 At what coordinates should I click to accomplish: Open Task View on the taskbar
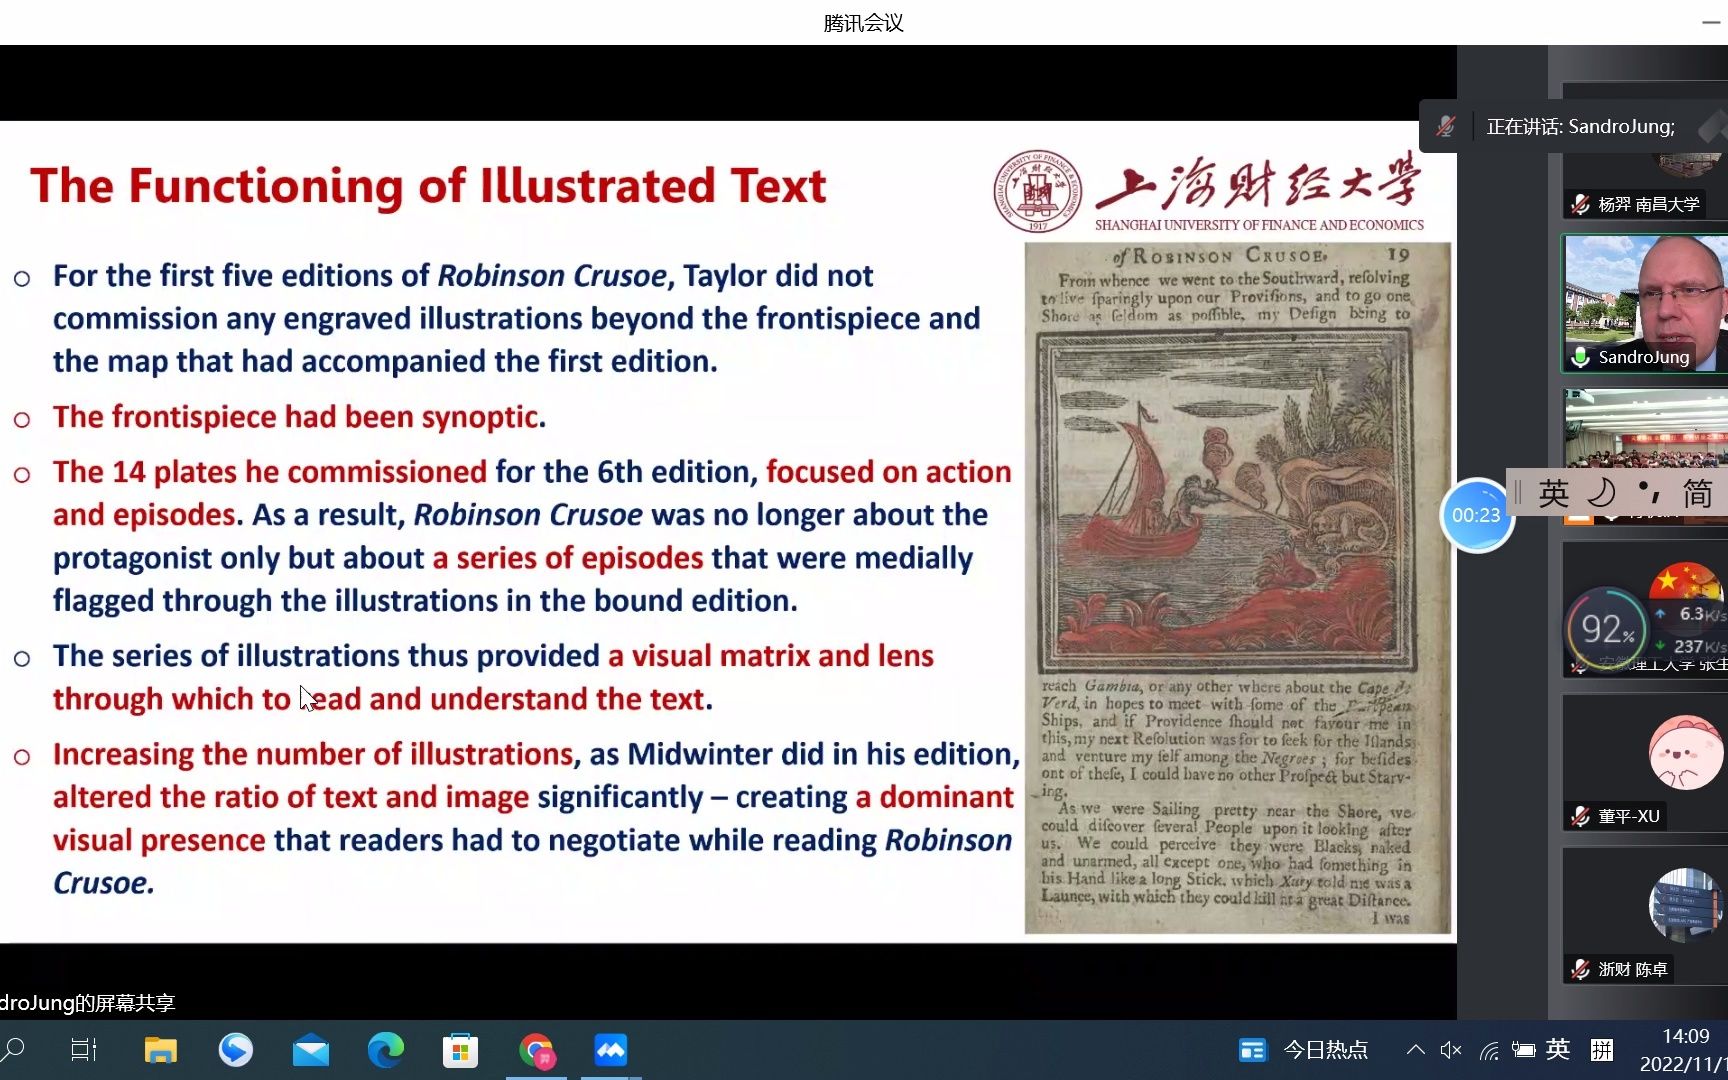[84, 1050]
